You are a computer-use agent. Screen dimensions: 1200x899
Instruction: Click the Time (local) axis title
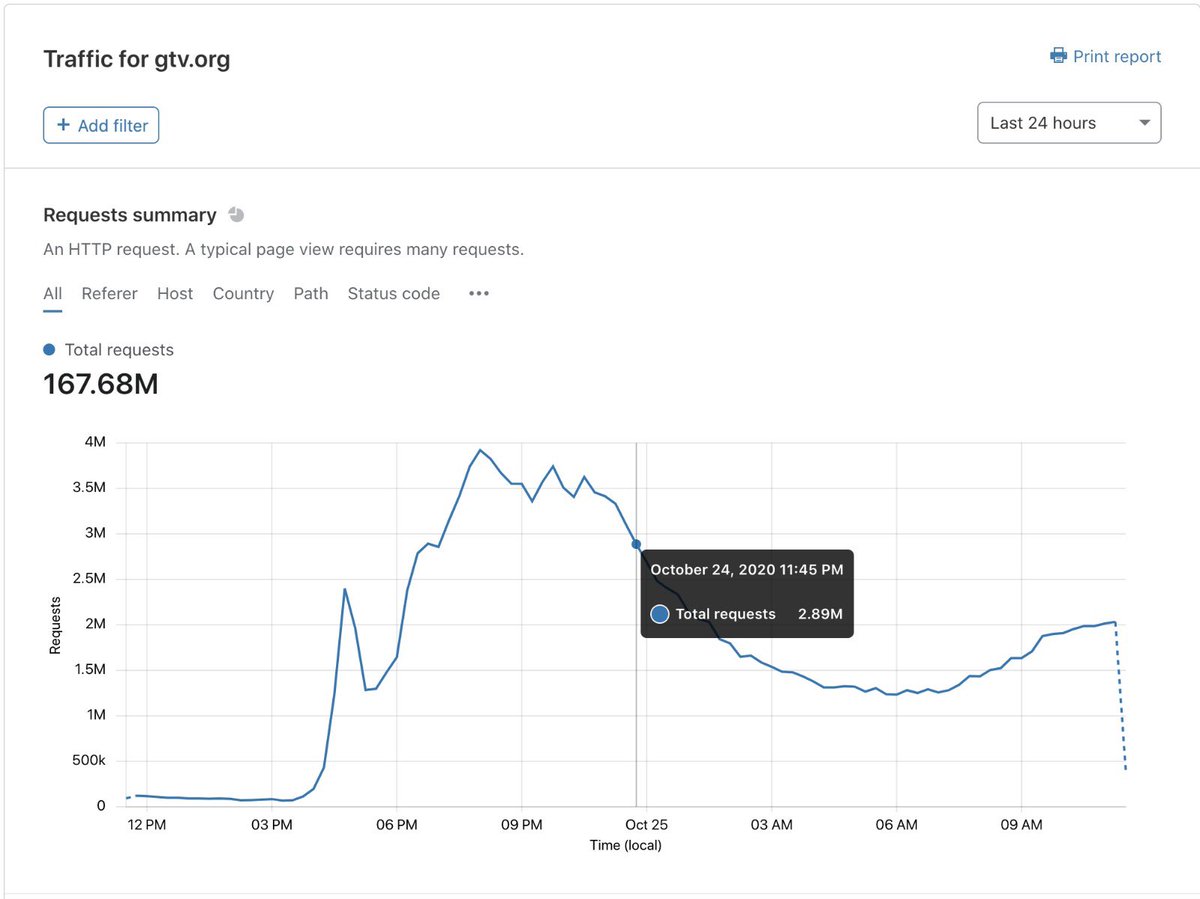click(x=626, y=845)
